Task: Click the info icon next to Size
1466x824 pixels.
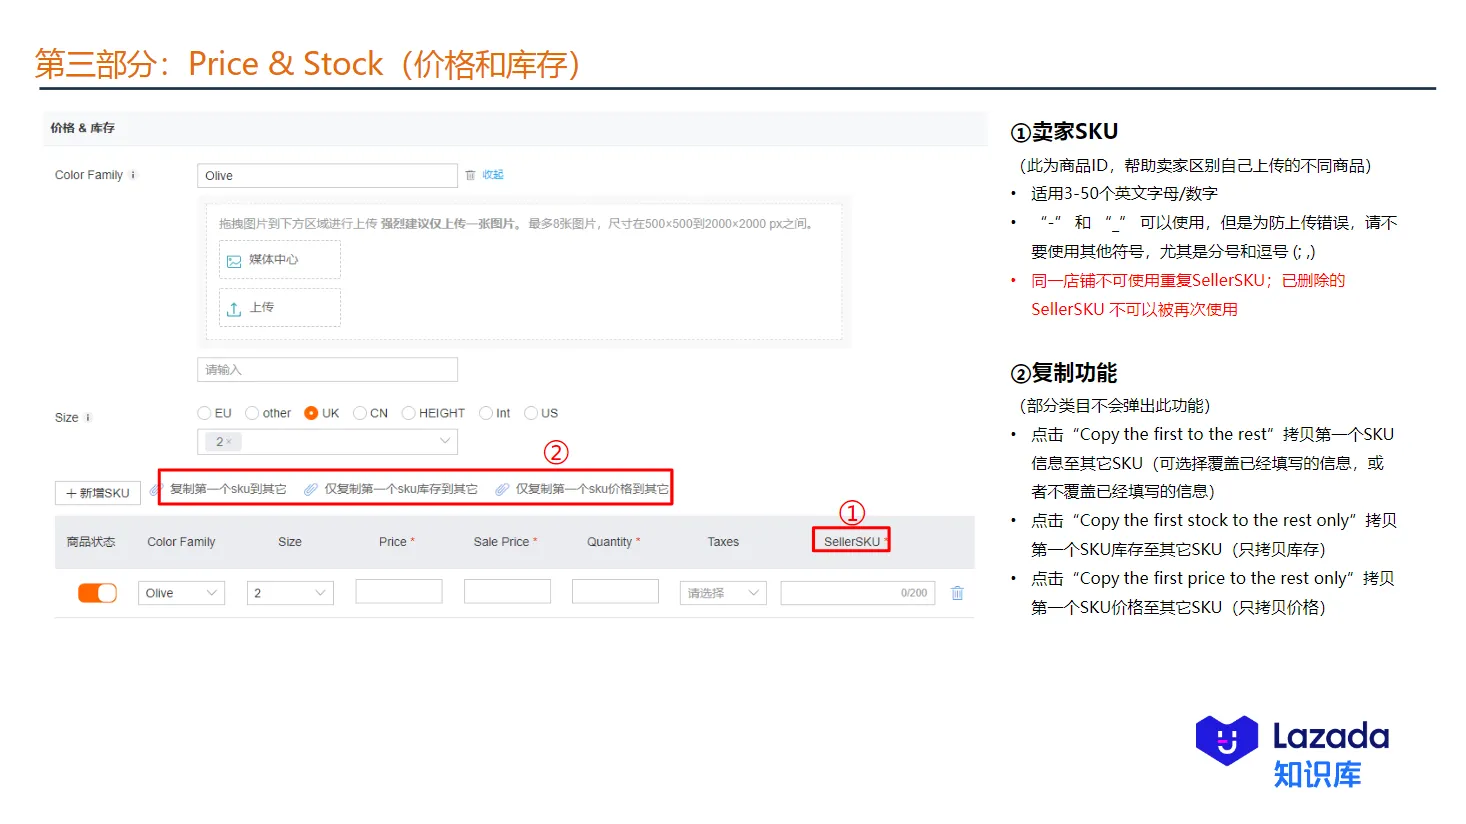Action: [87, 418]
